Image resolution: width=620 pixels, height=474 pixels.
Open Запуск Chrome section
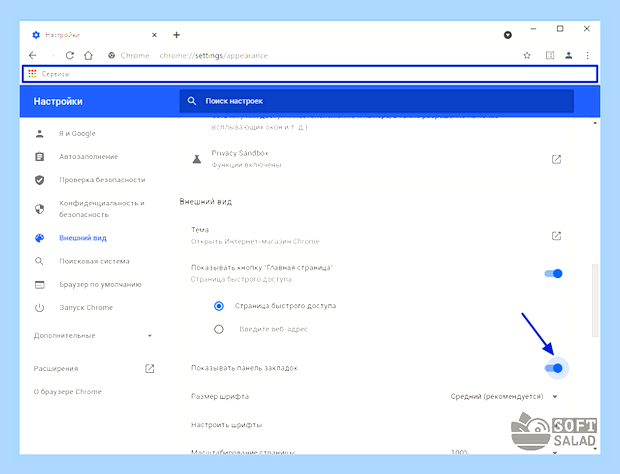[x=86, y=308]
